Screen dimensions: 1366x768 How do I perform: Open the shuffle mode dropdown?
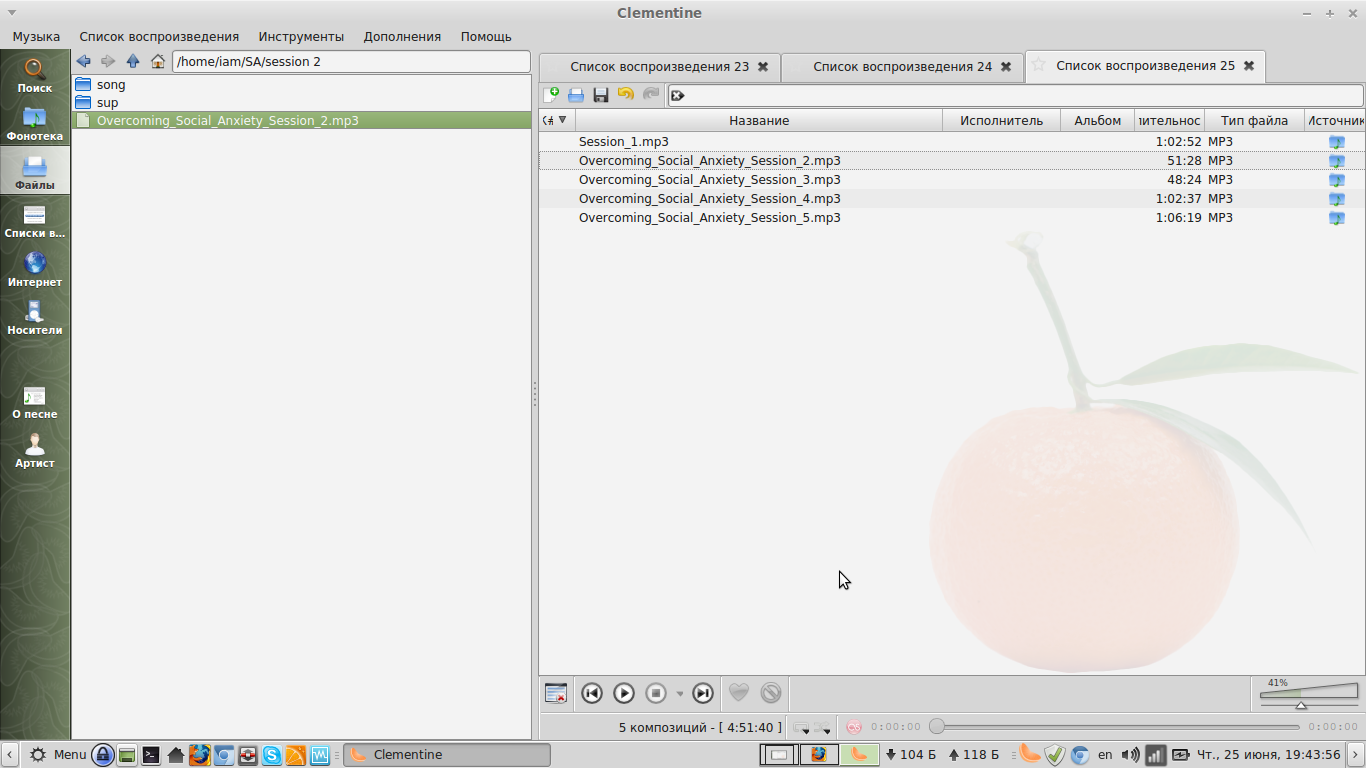coord(823,728)
